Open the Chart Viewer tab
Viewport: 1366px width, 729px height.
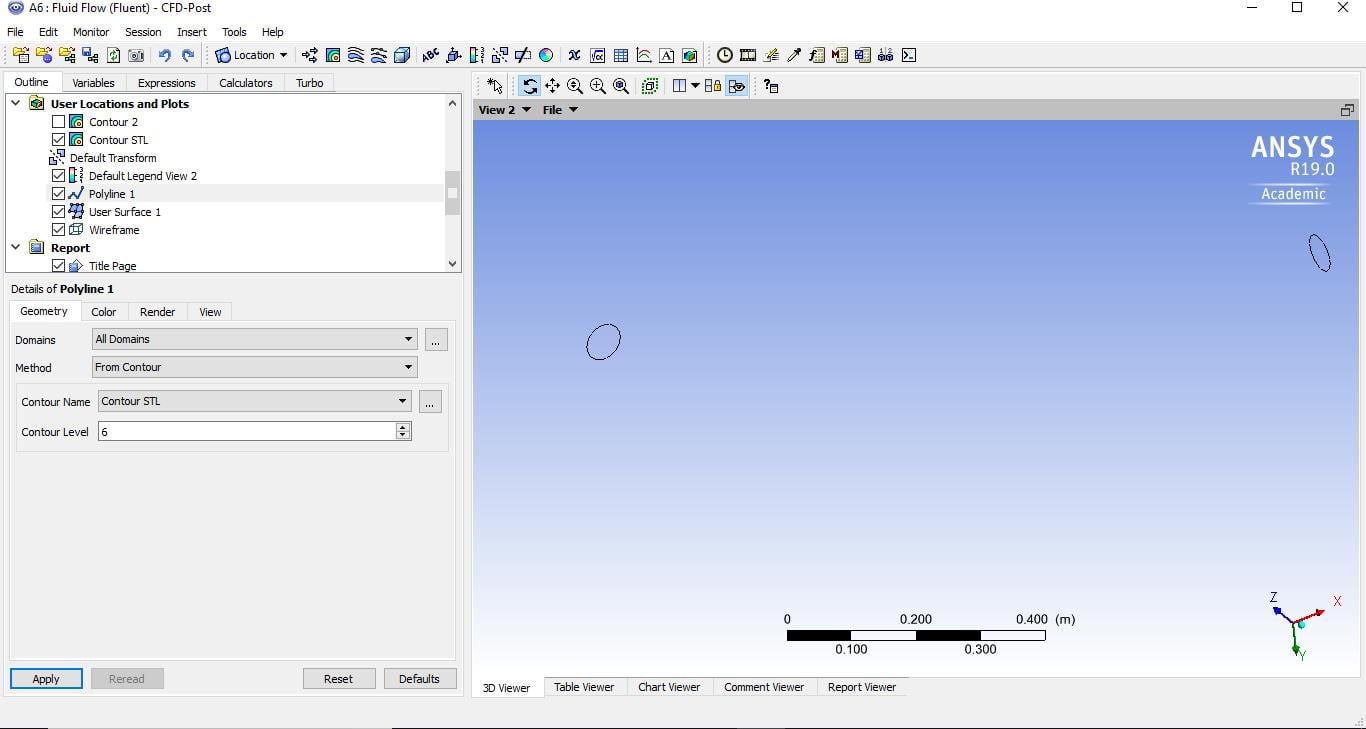pos(669,687)
